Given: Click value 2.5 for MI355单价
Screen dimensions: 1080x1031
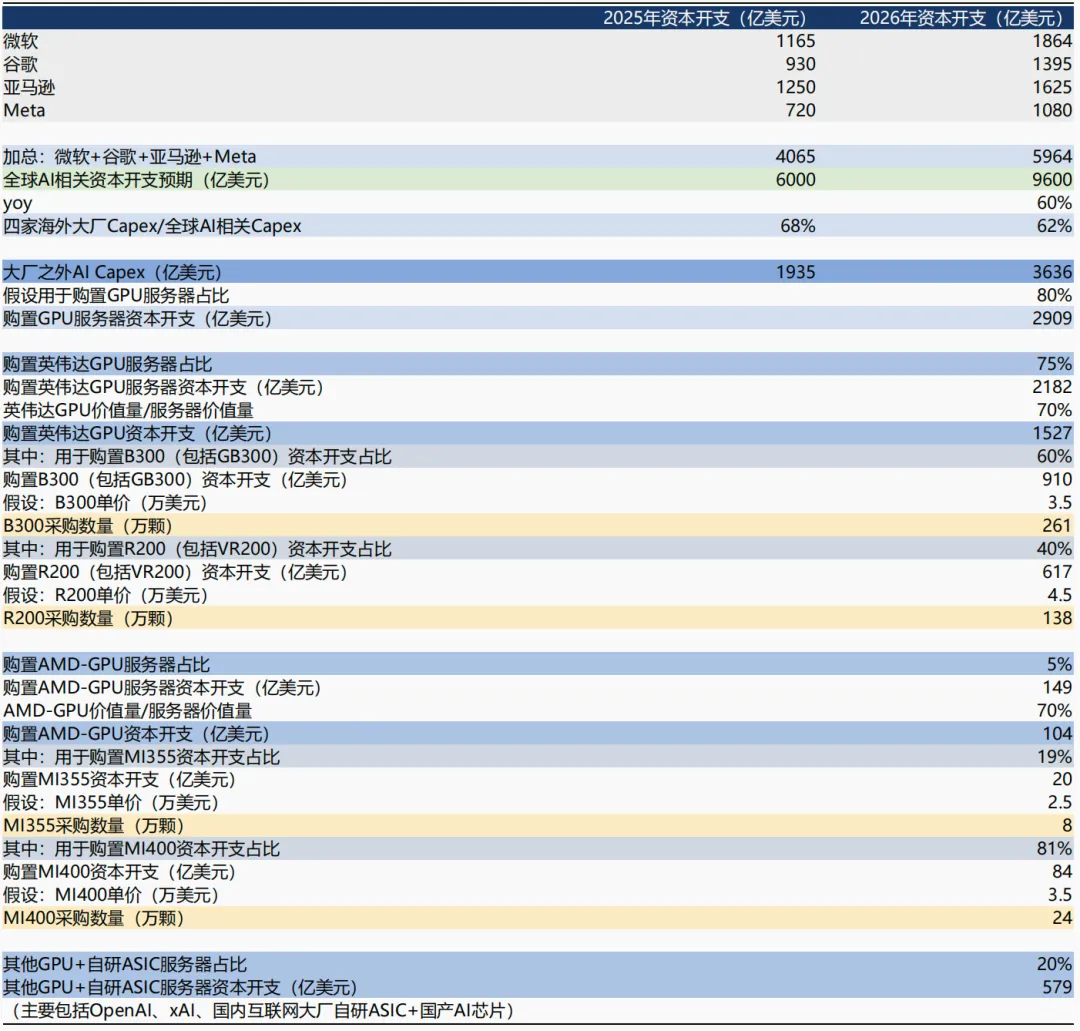Looking at the screenshot, I should pyautogui.click(x=1059, y=802).
